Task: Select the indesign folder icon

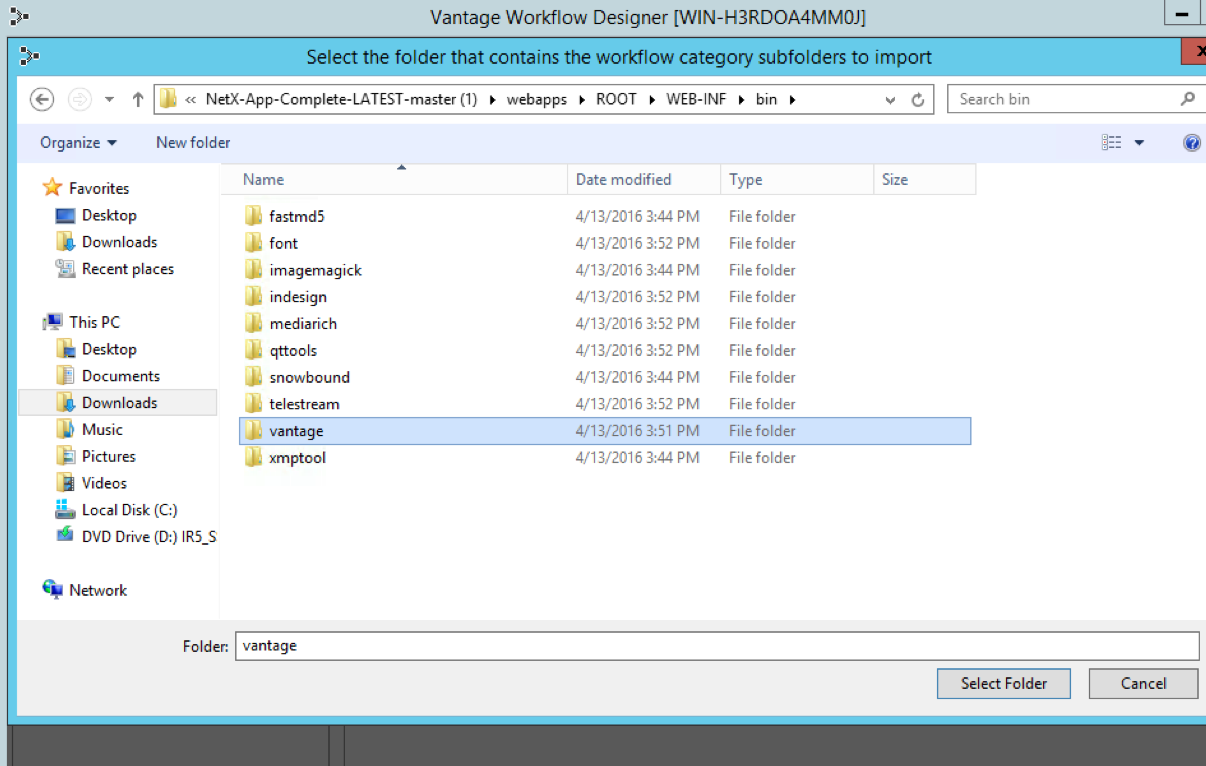Action: coord(254,297)
